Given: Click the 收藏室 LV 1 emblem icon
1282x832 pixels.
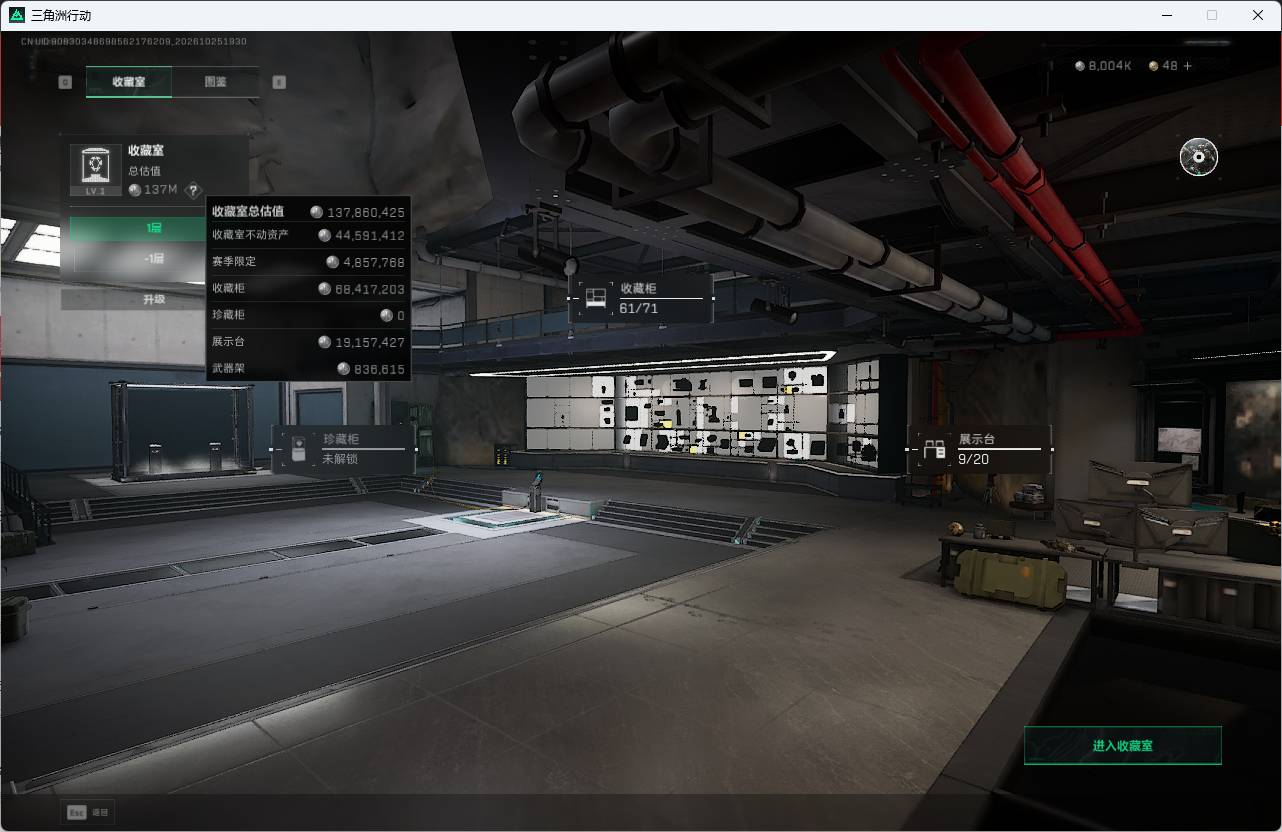Looking at the screenshot, I should (96, 169).
